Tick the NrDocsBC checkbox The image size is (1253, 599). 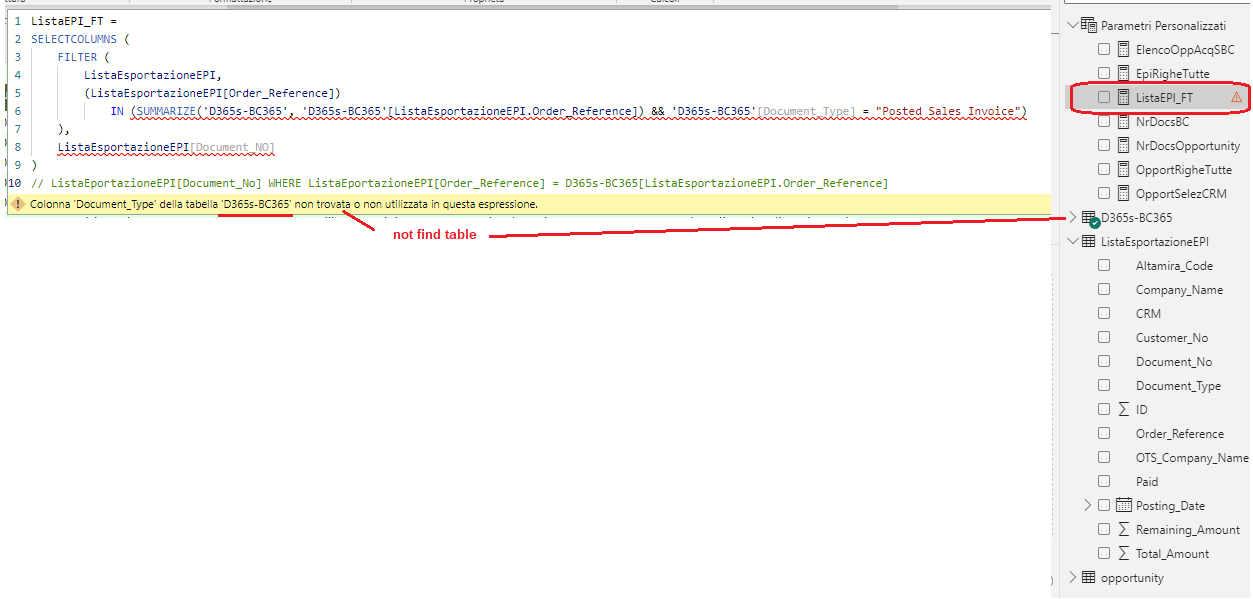[x=1104, y=121]
